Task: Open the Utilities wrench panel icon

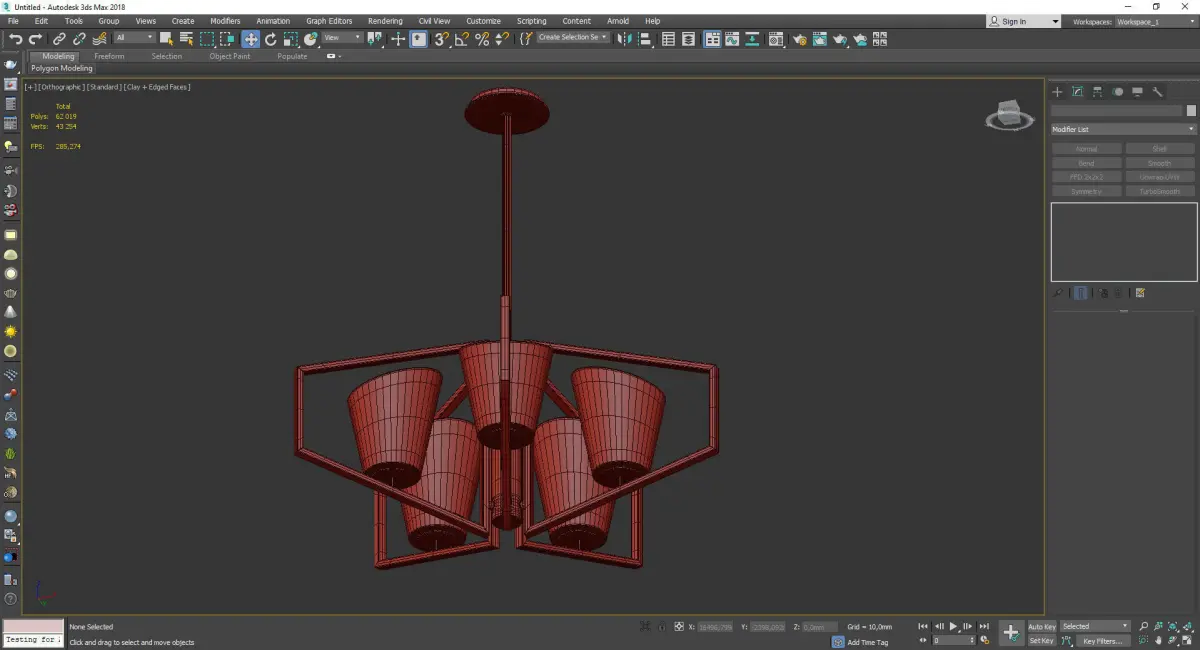Action: click(x=1158, y=91)
